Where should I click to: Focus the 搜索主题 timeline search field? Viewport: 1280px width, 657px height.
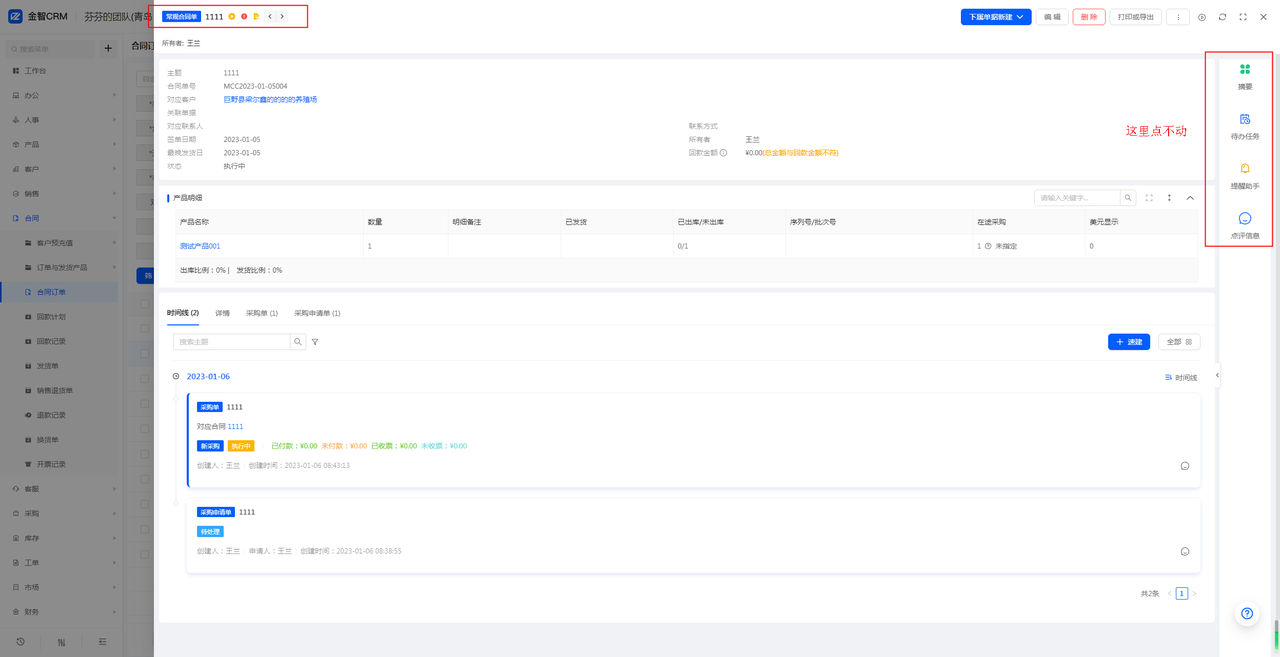click(x=232, y=342)
